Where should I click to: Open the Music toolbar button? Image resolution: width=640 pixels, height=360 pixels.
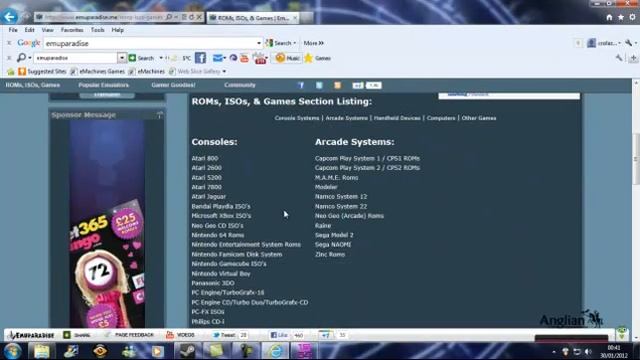287,58
